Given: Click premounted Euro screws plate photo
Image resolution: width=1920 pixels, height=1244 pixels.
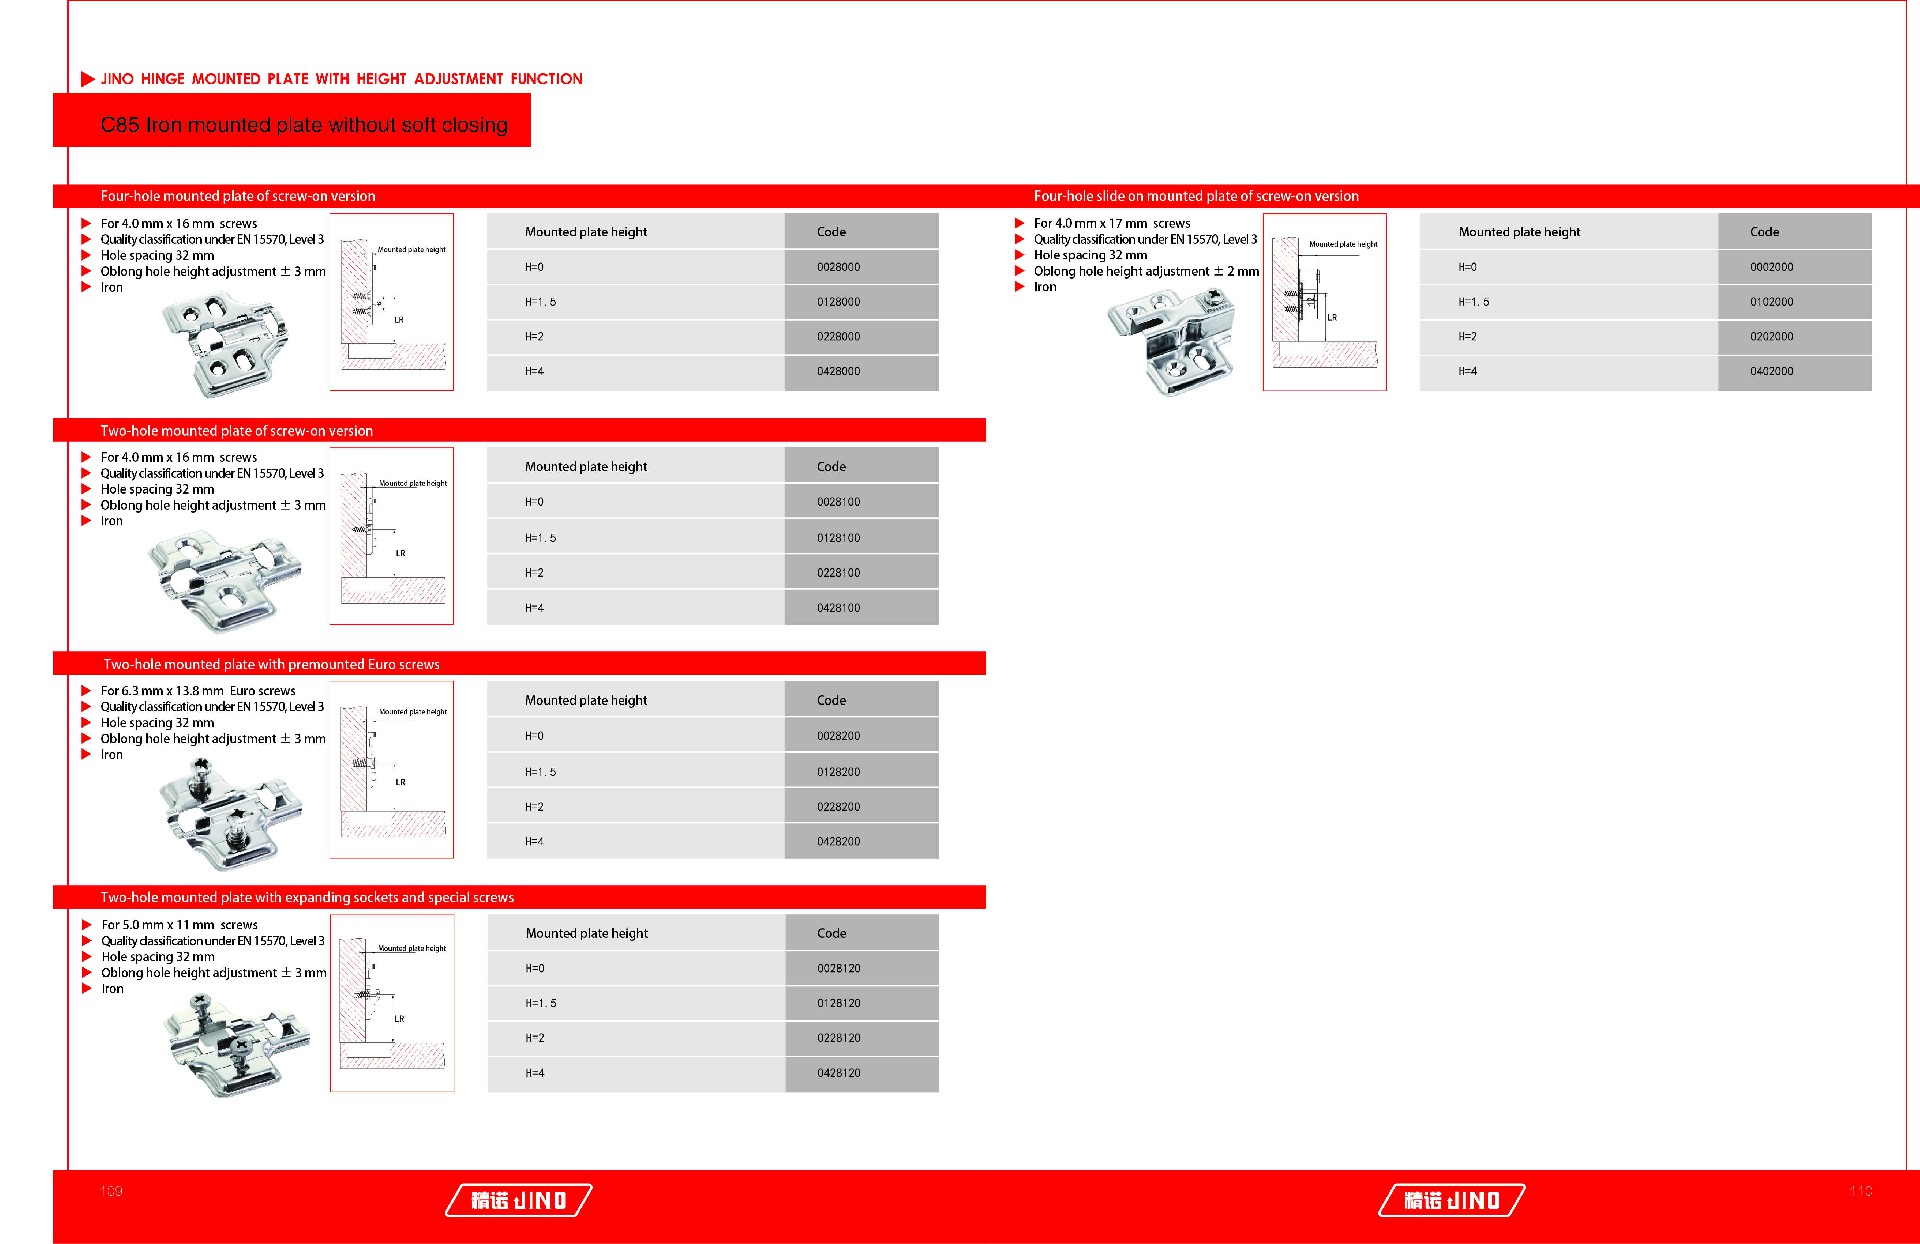Looking at the screenshot, I should pos(228,812).
